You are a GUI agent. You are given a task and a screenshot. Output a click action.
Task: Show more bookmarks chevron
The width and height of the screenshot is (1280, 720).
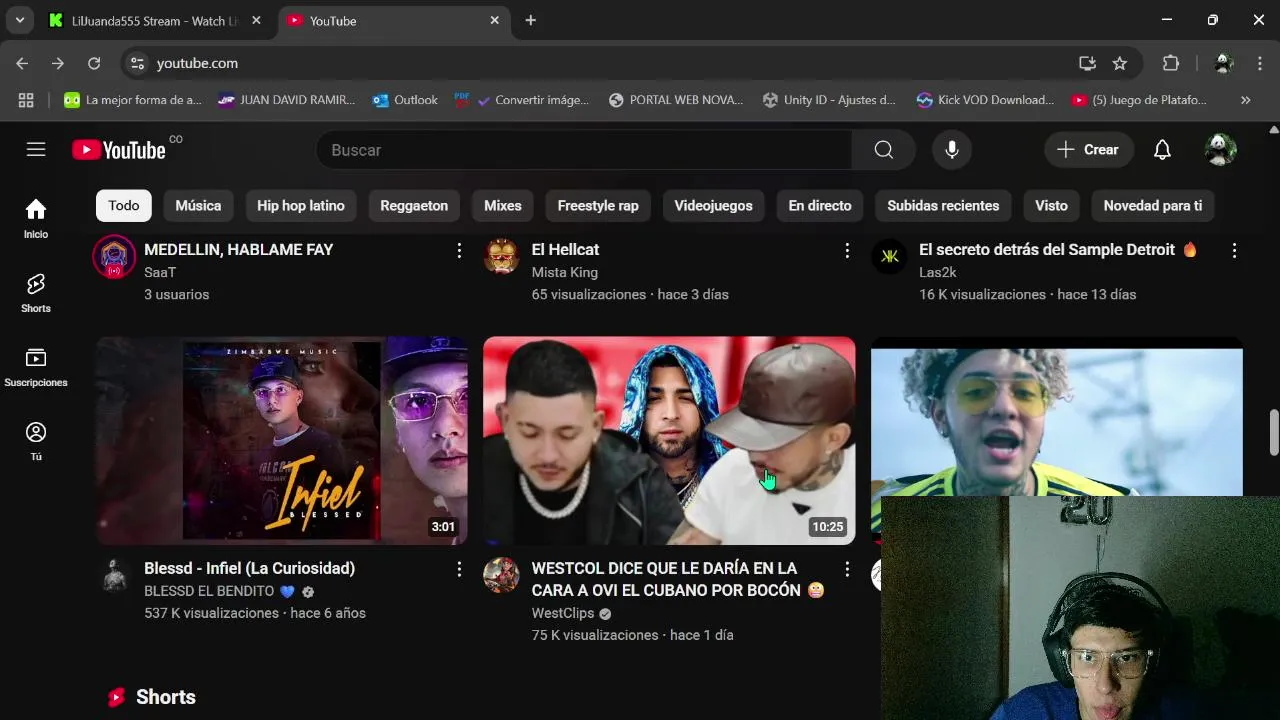[x=1245, y=100]
